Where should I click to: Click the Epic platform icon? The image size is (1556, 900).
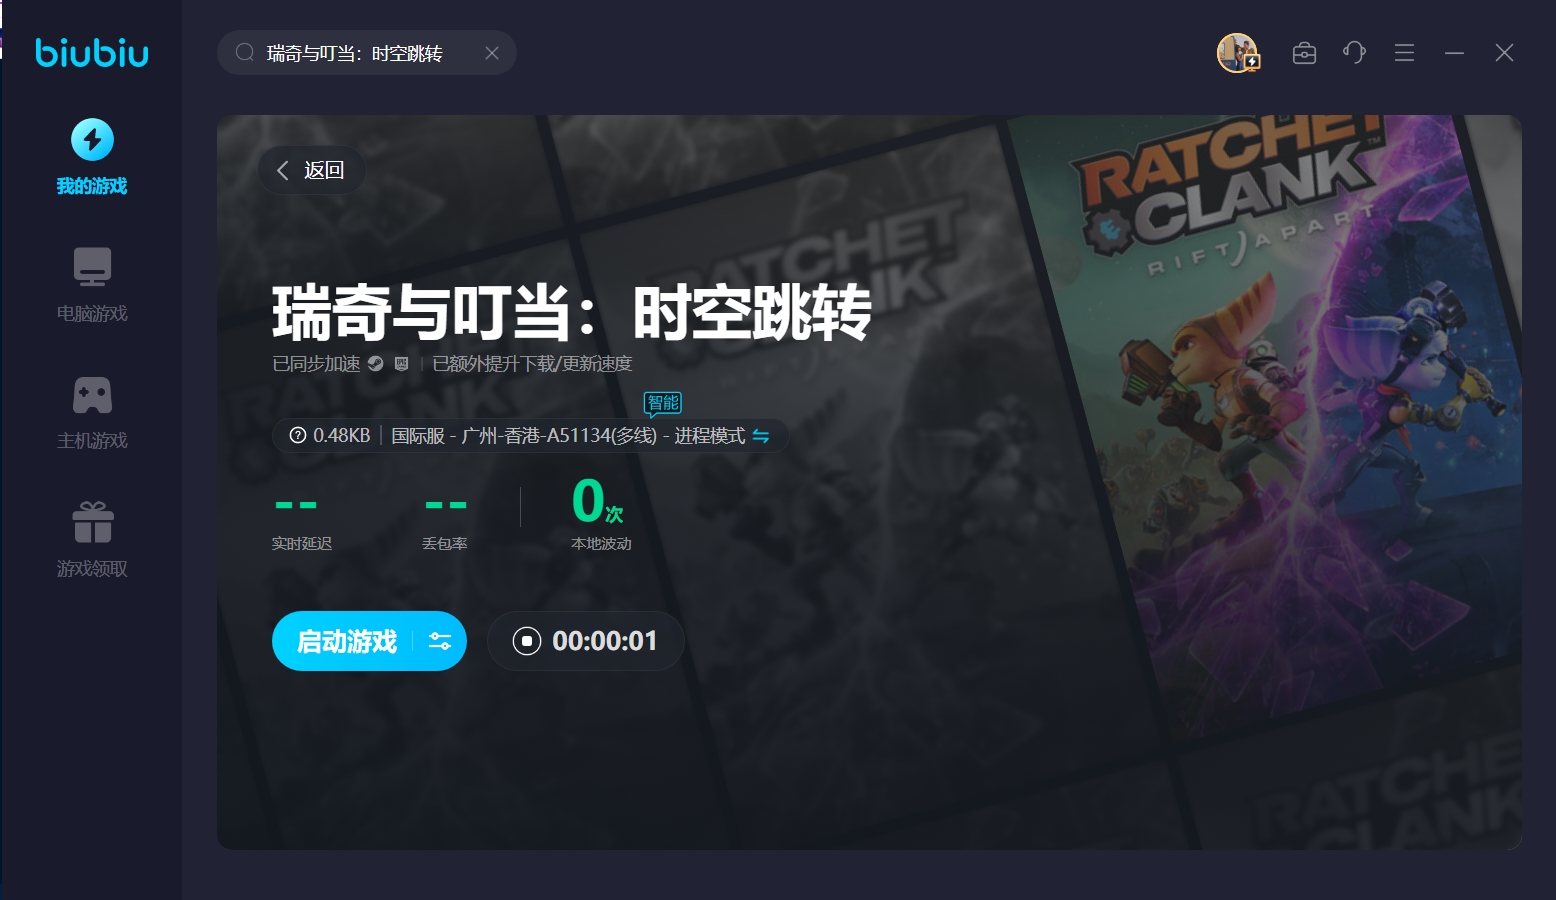point(402,364)
